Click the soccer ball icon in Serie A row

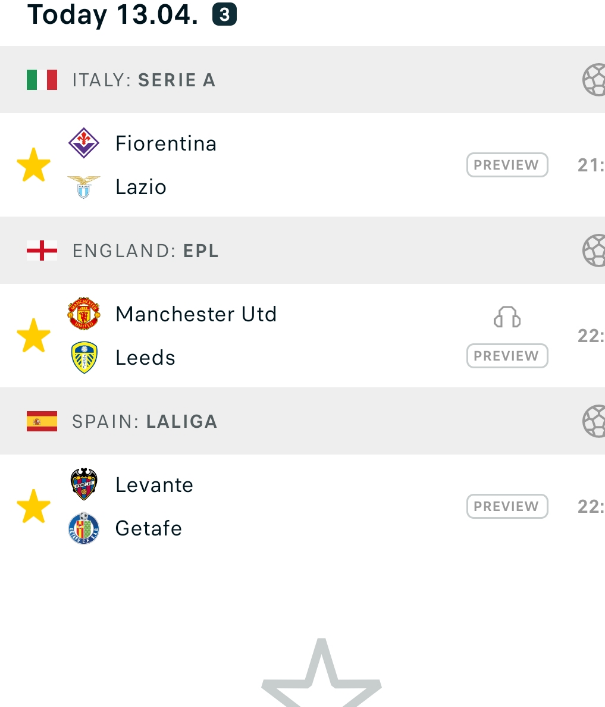[x=594, y=80]
